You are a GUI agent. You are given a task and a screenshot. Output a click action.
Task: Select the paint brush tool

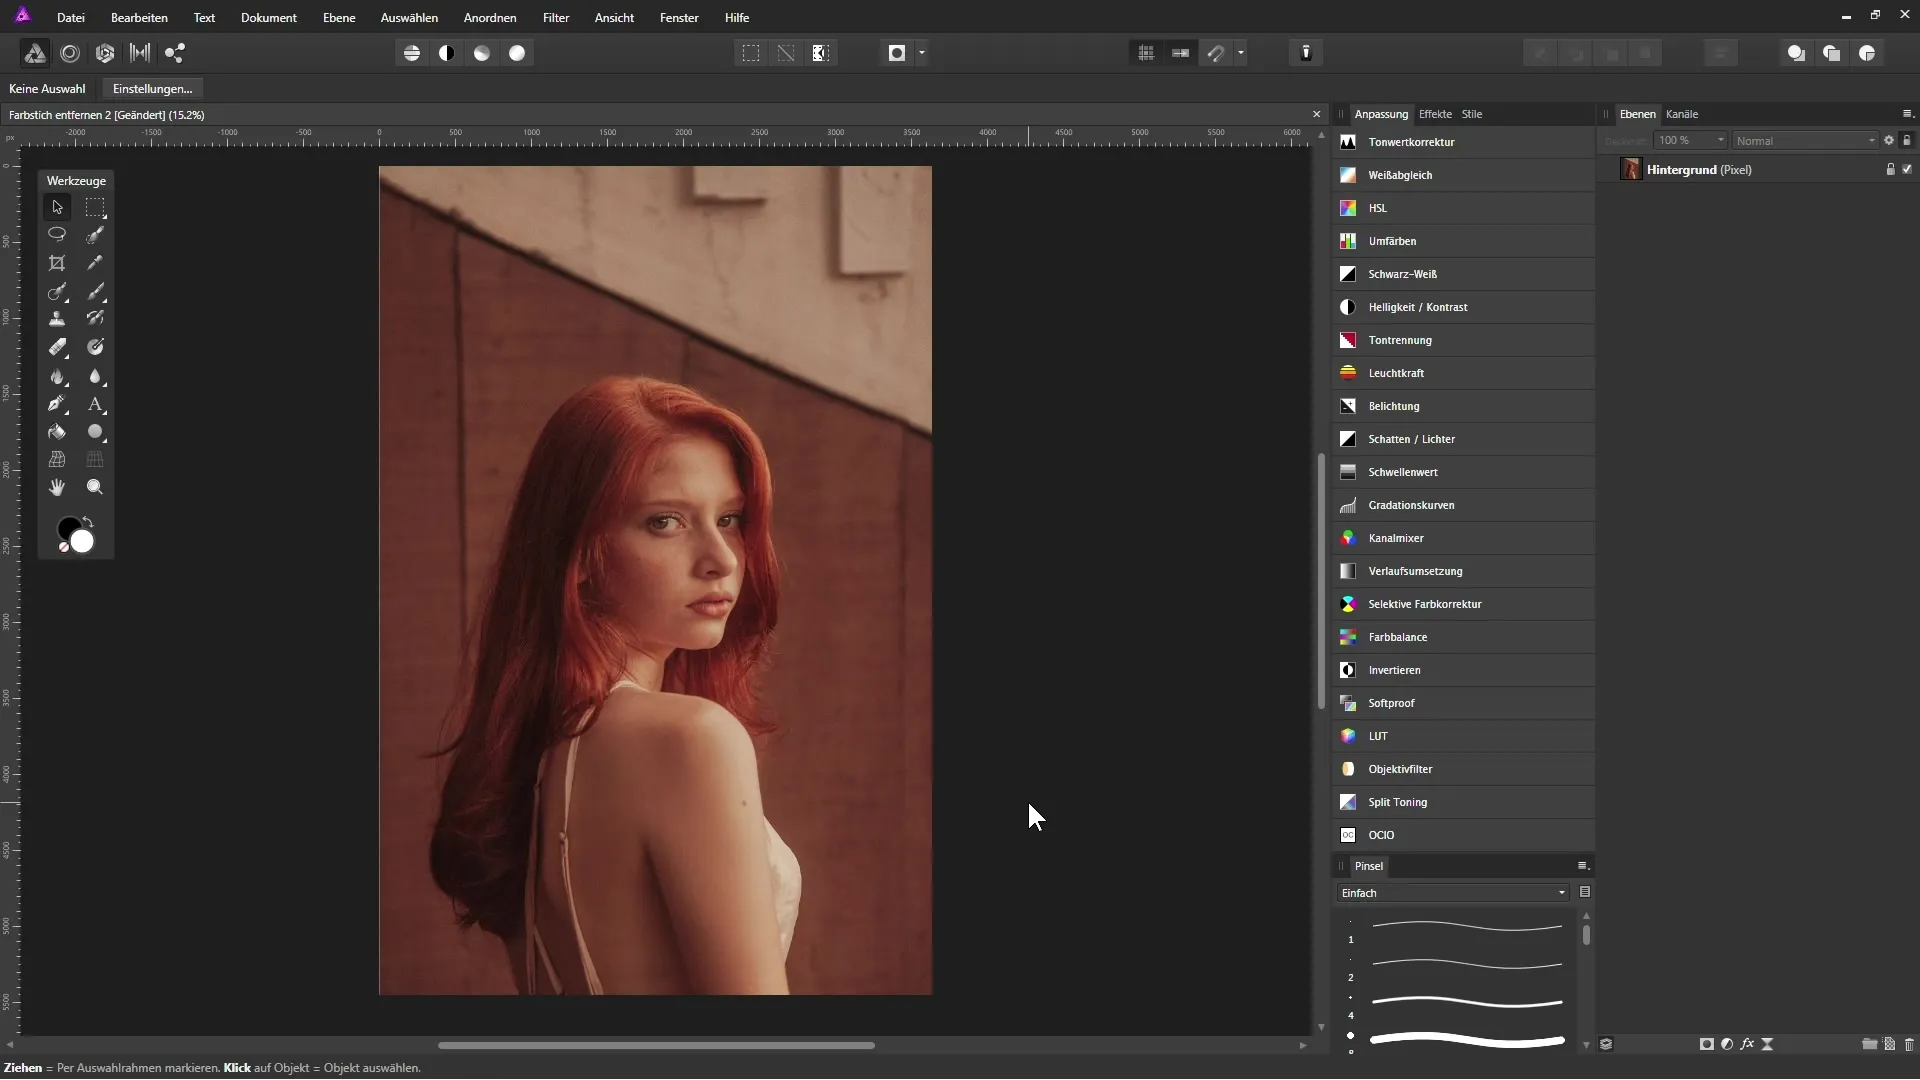95,291
